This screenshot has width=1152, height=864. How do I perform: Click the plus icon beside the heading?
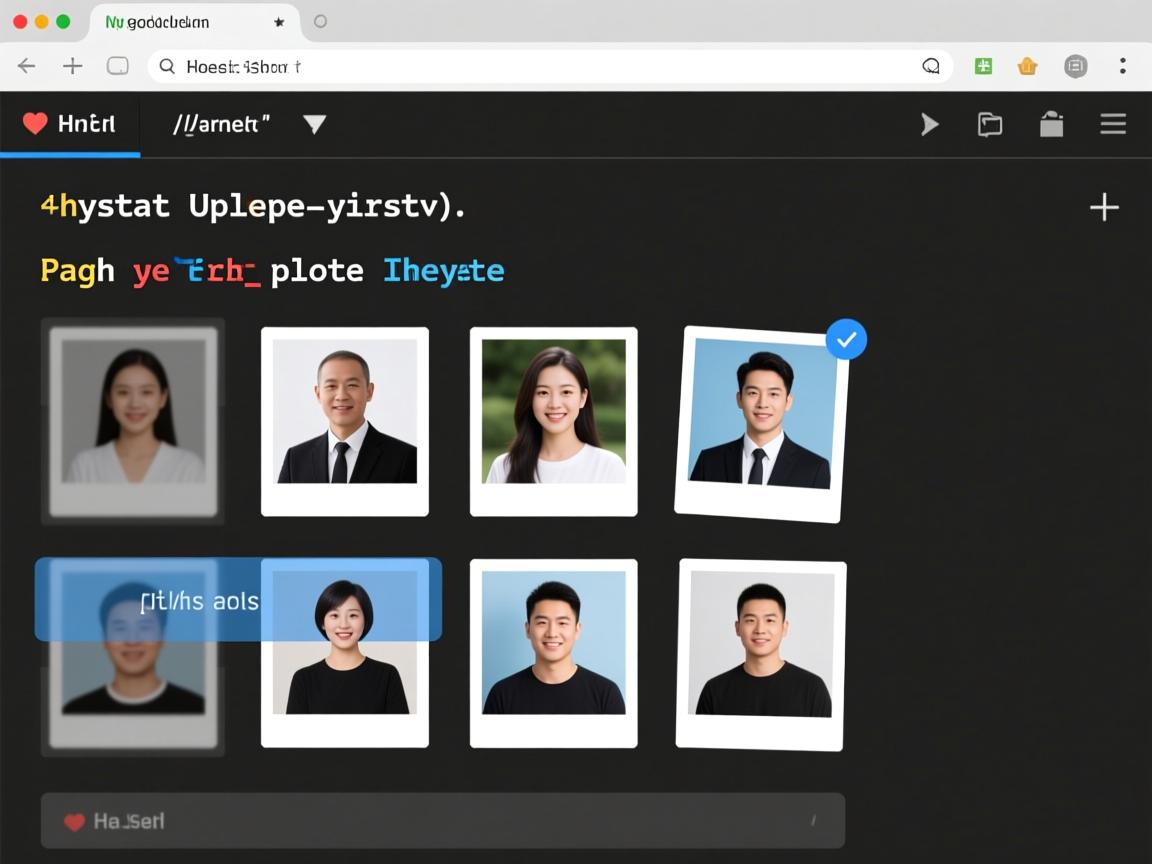tap(1104, 207)
